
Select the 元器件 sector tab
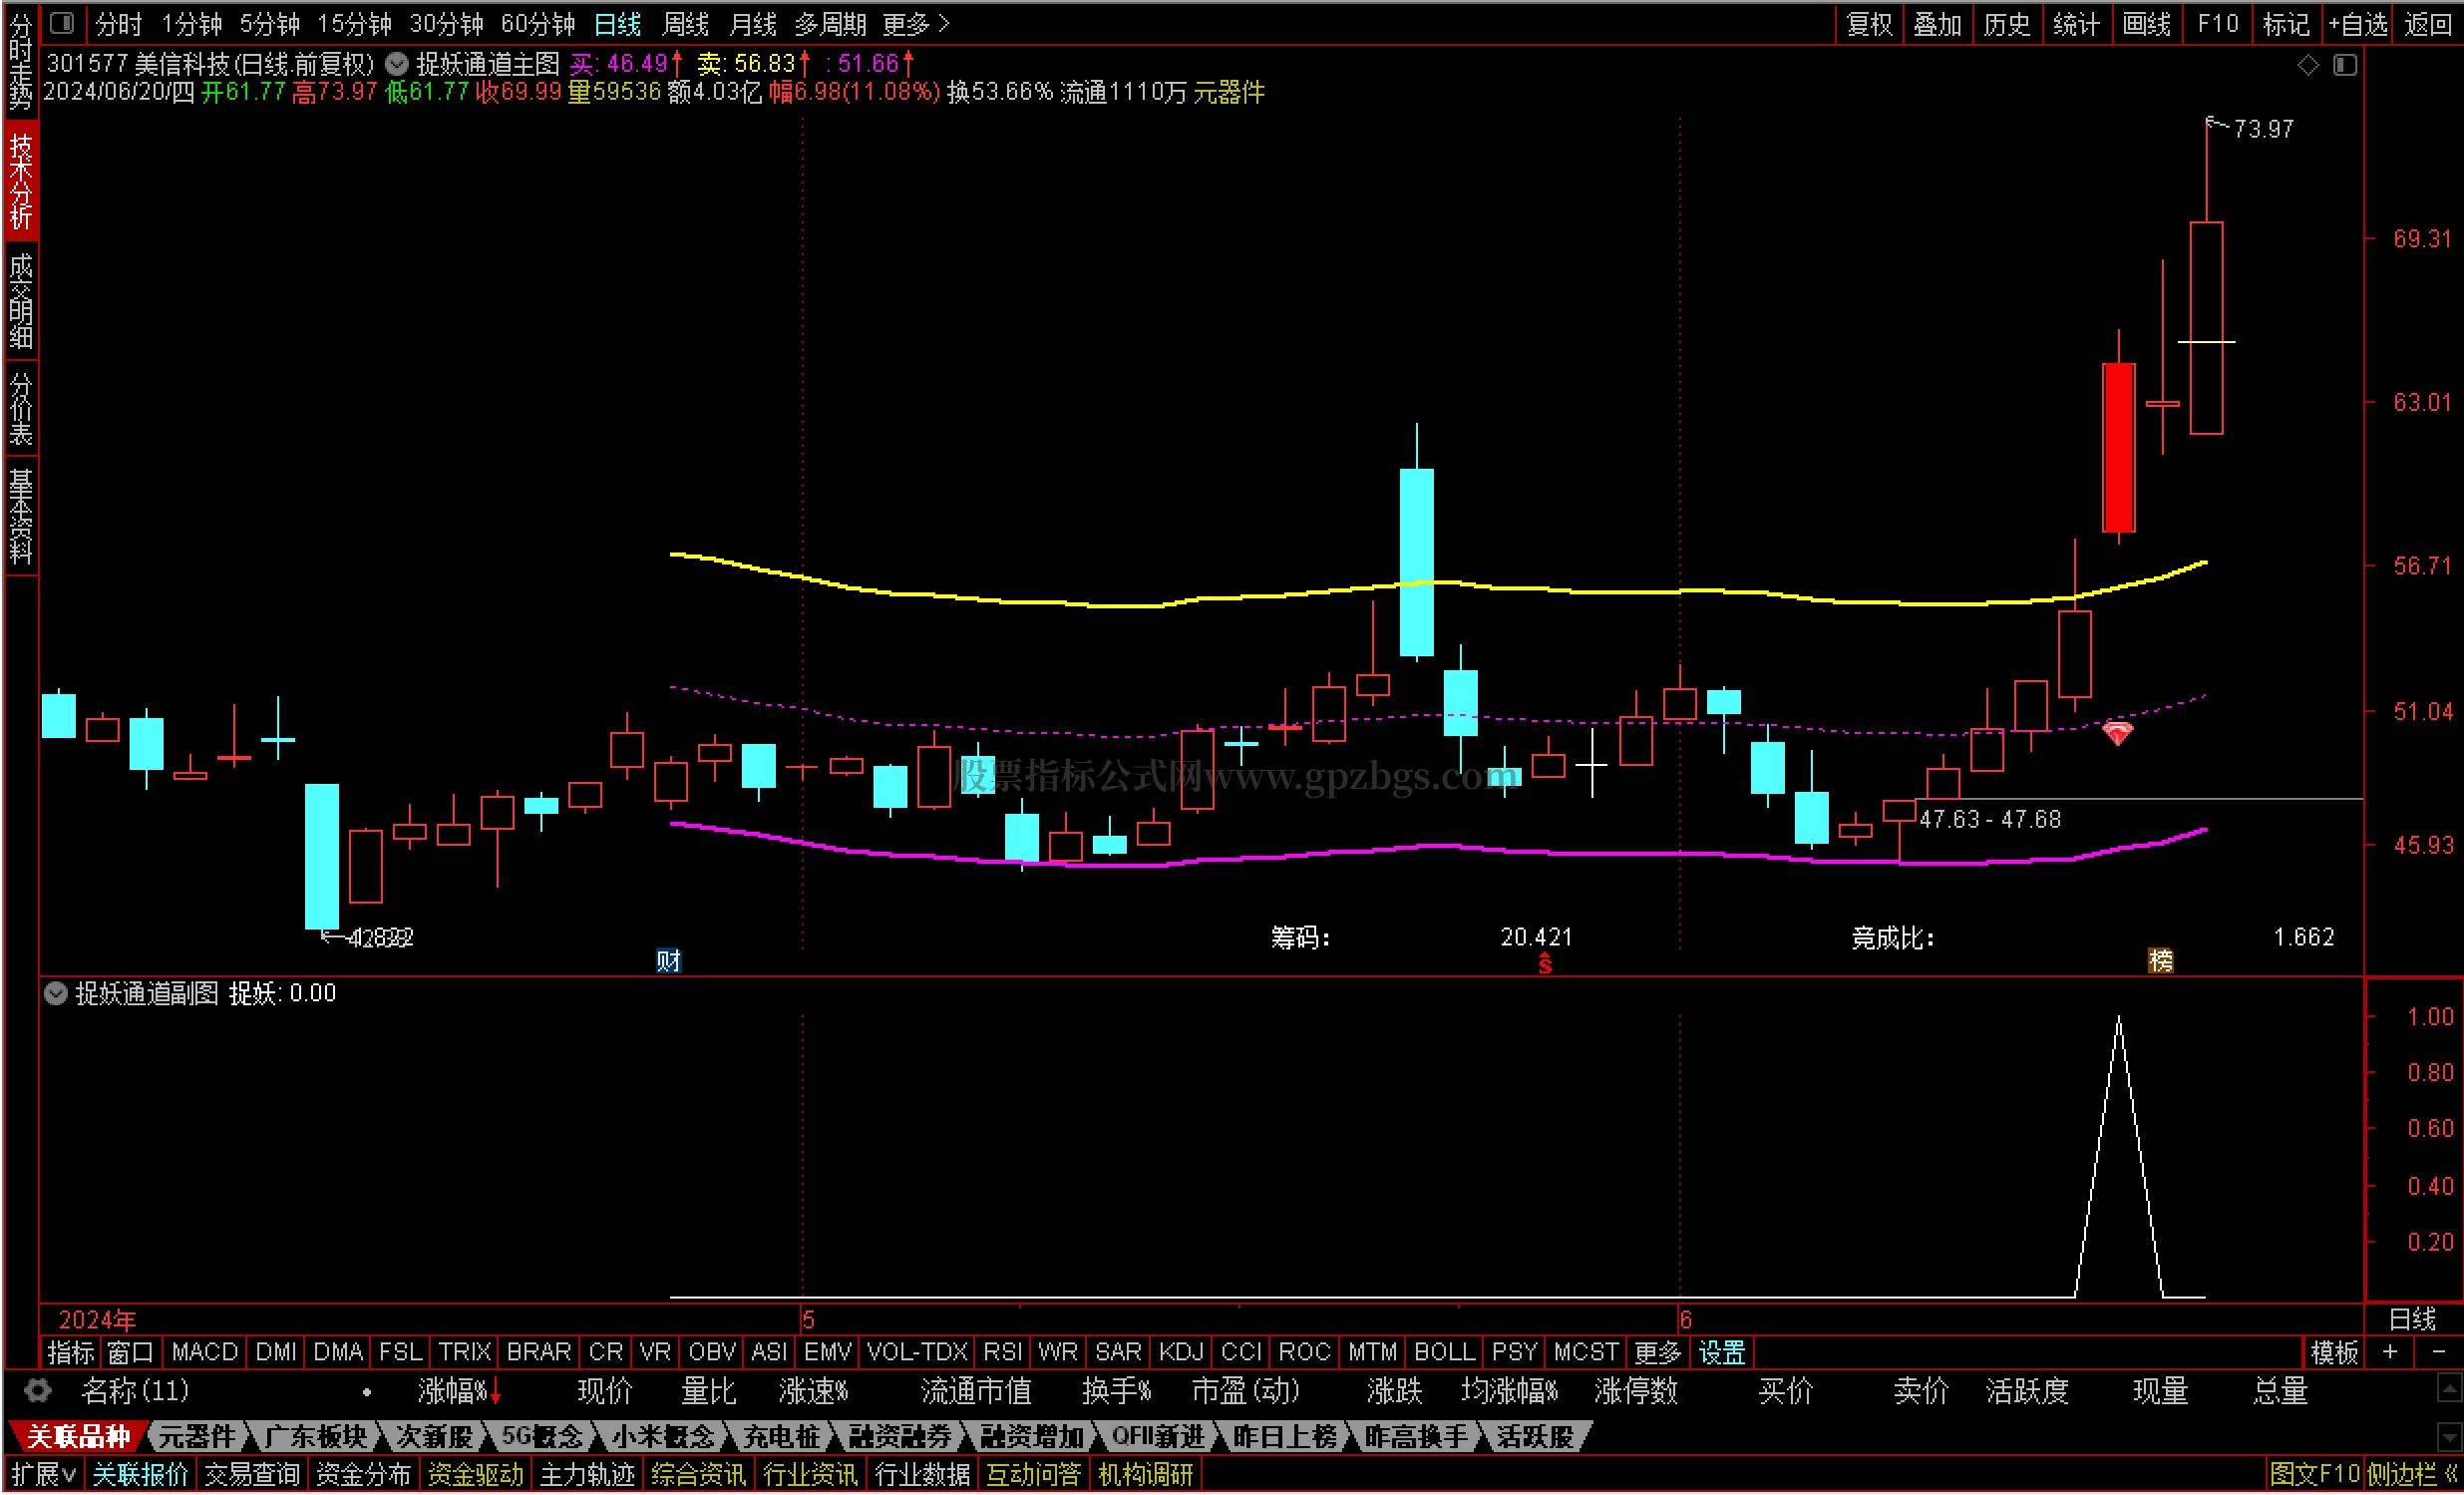pos(197,1437)
